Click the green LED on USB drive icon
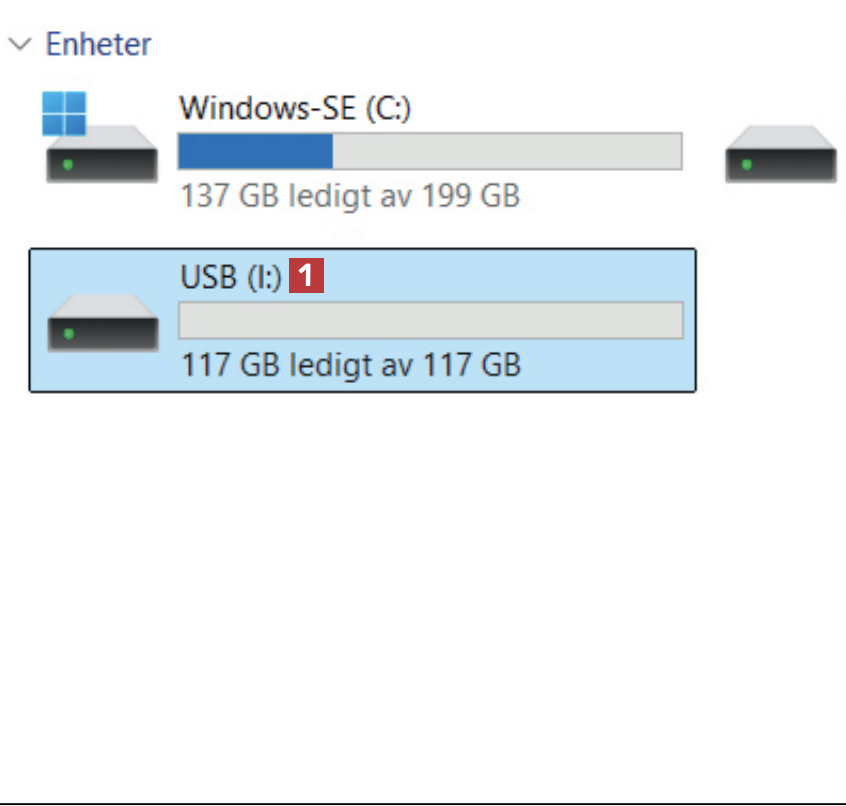Screen dimensions: 846x806 tap(68, 334)
